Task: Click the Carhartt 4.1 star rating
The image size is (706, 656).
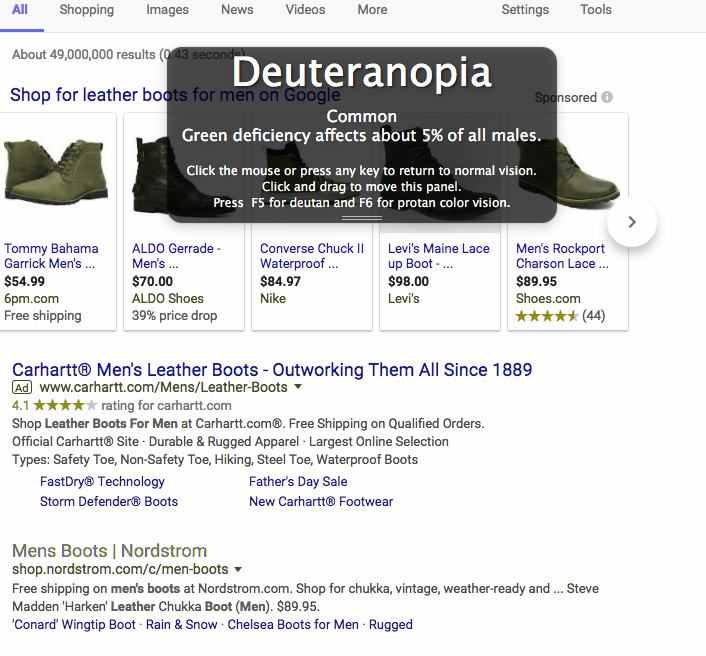Action: click(x=54, y=406)
